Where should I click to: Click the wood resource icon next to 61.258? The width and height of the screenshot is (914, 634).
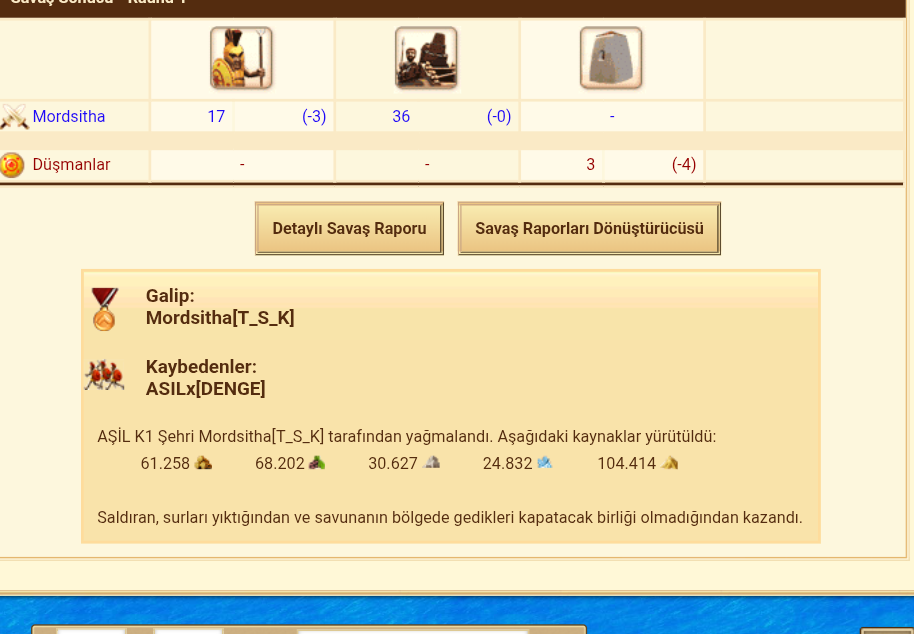(x=203, y=463)
